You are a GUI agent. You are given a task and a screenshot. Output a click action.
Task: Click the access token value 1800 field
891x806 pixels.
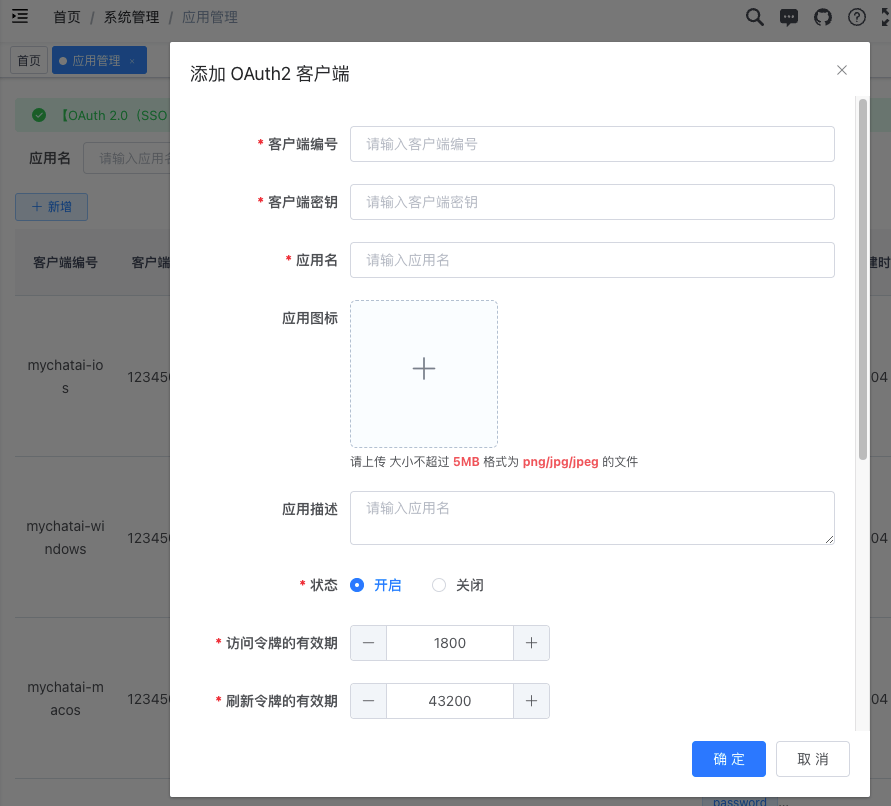pyautogui.click(x=450, y=643)
